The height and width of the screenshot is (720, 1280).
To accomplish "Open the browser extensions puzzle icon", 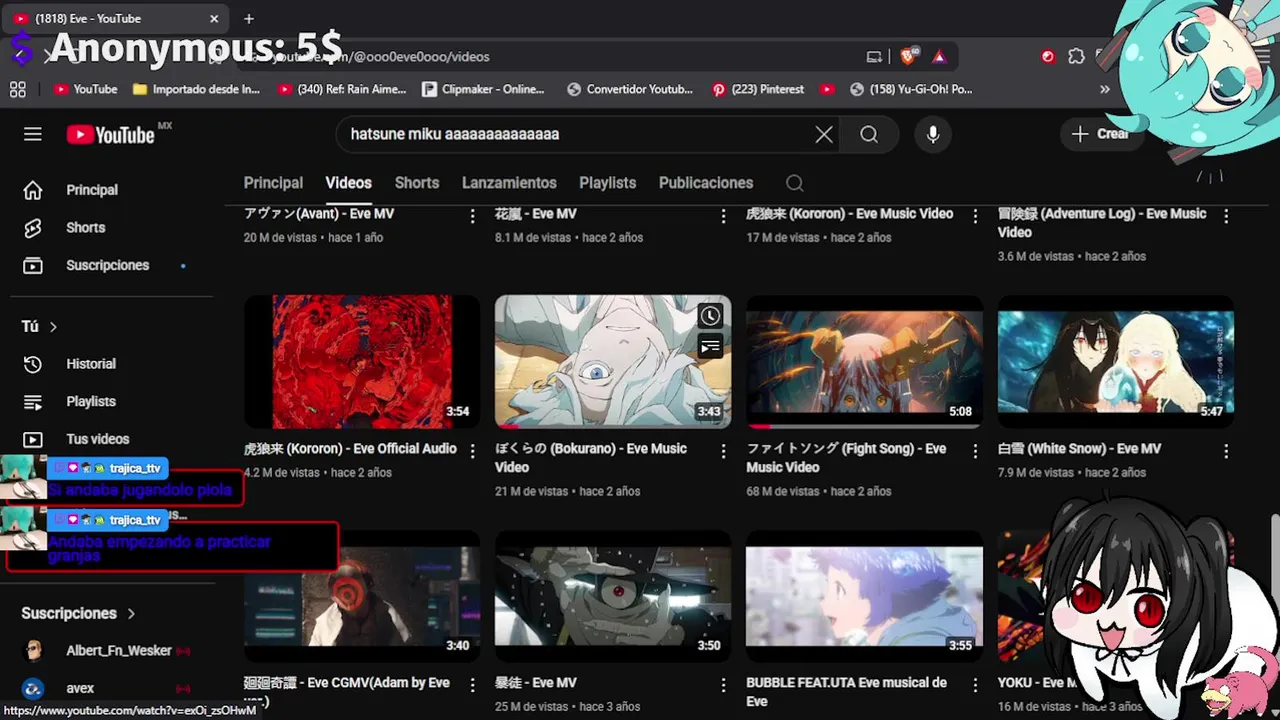I will (1076, 57).
